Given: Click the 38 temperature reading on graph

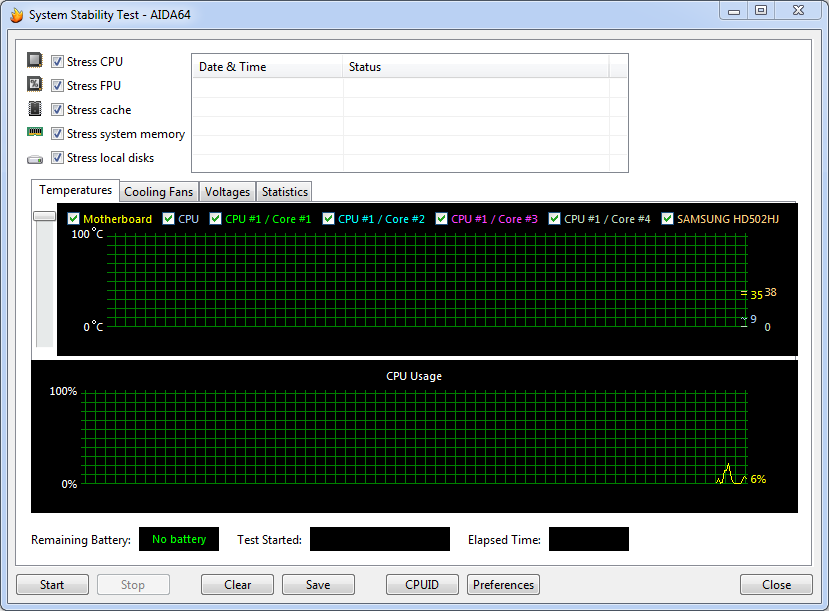Looking at the screenshot, I should click(x=770, y=292).
